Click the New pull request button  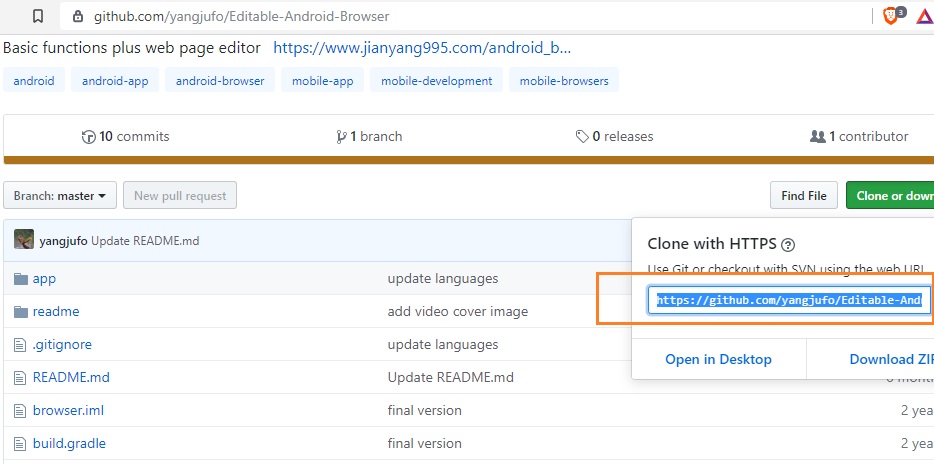pyautogui.click(x=180, y=195)
